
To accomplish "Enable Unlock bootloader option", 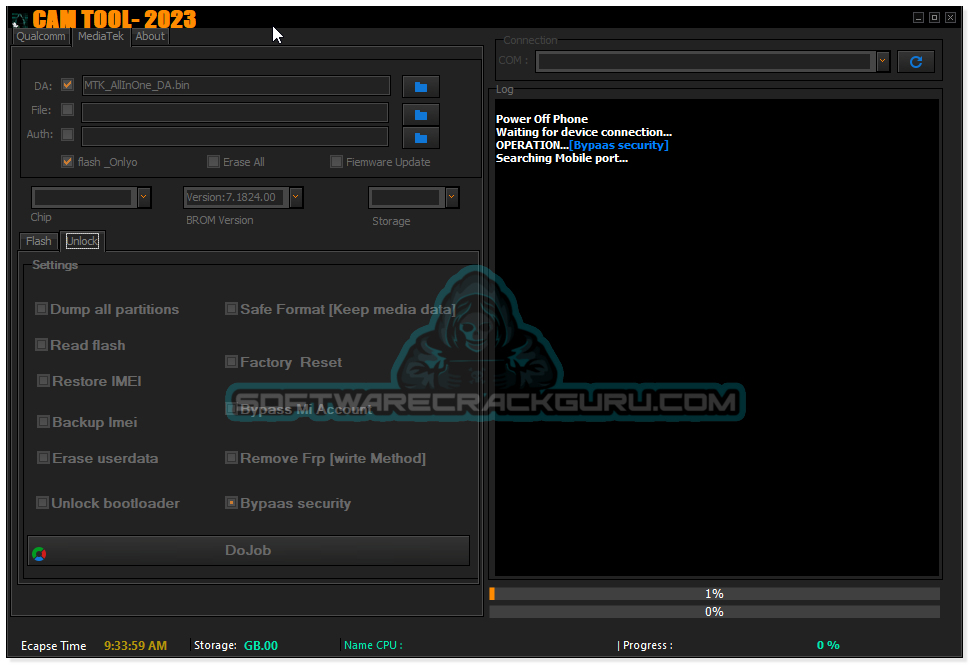I will [x=42, y=502].
